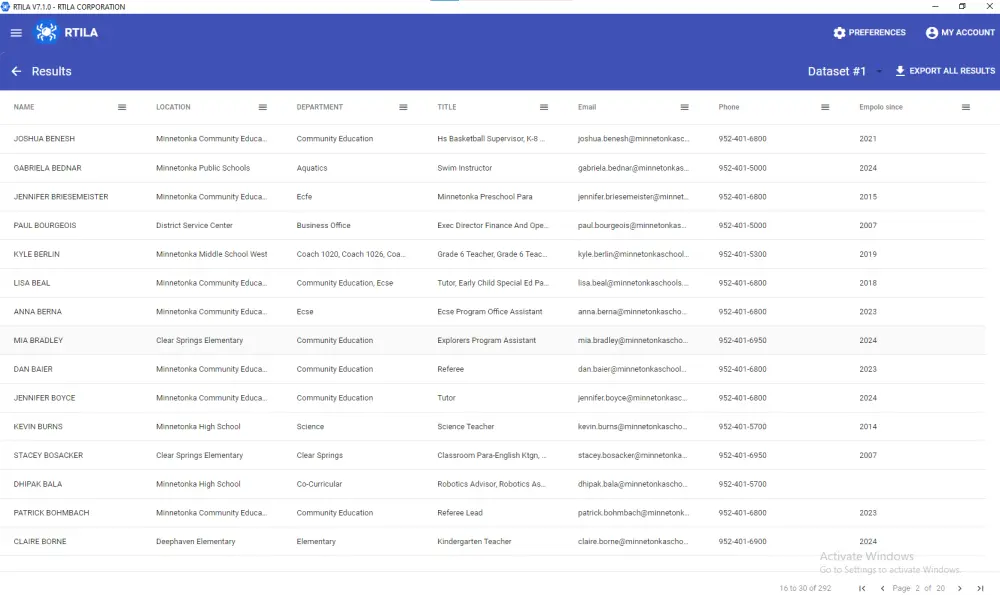Open LOCATION column menu icon

263,107
